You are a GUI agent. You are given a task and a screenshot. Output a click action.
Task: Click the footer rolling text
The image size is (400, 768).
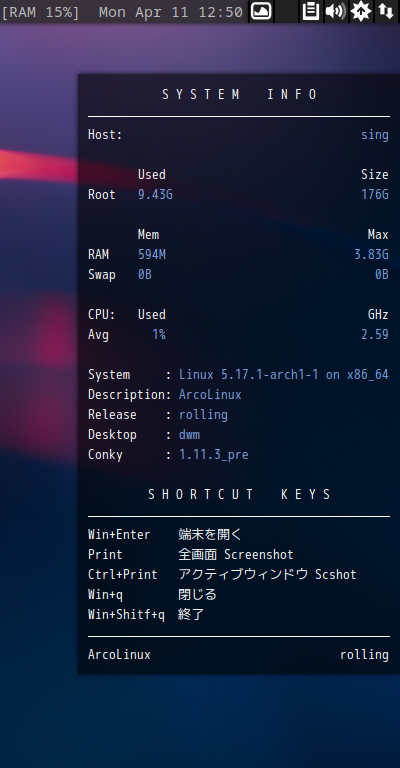coord(364,655)
